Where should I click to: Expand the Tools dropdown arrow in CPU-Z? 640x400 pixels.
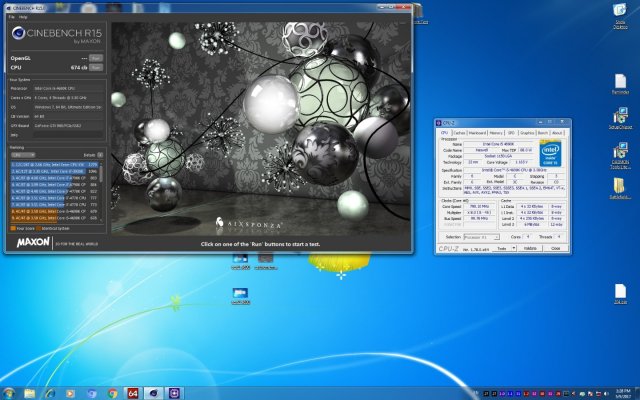point(514,248)
